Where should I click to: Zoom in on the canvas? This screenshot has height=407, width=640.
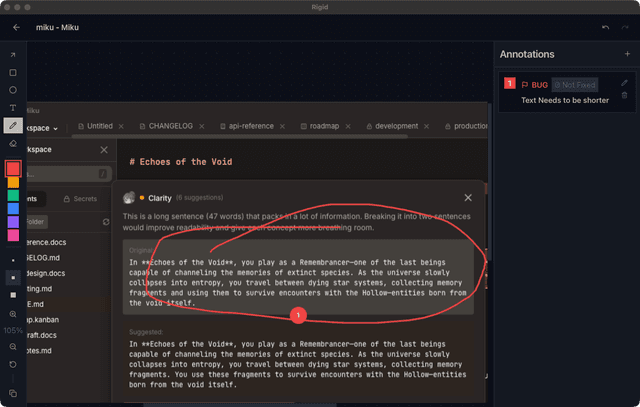[x=13, y=314]
